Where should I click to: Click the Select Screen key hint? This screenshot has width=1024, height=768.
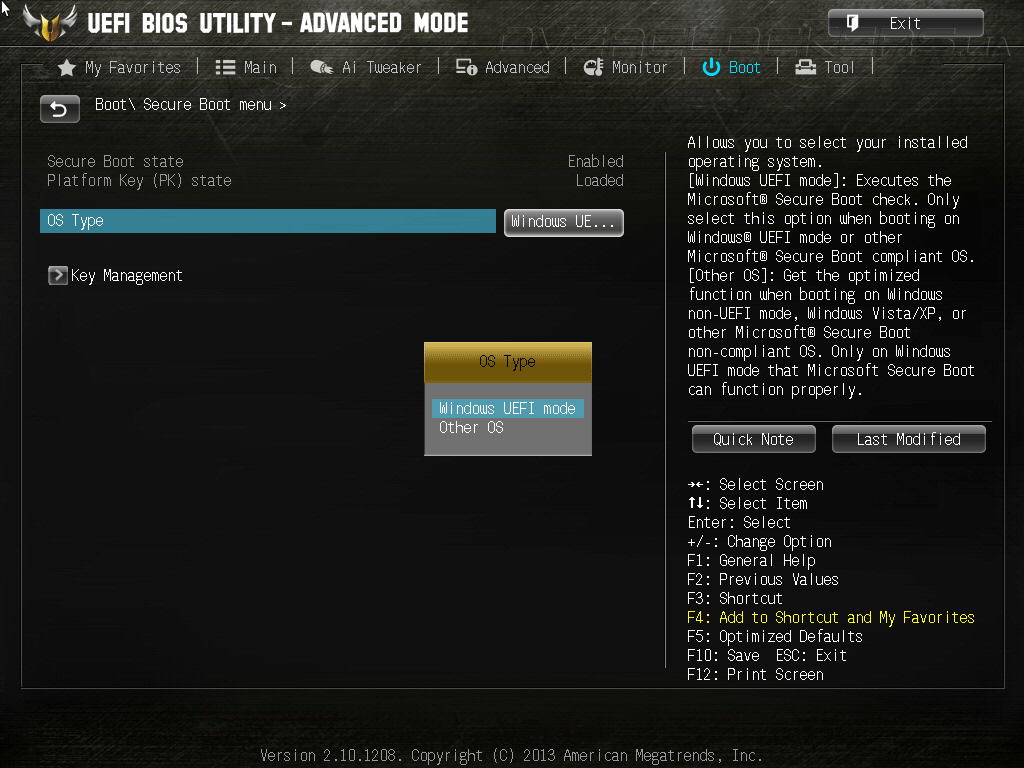tap(756, 485)
